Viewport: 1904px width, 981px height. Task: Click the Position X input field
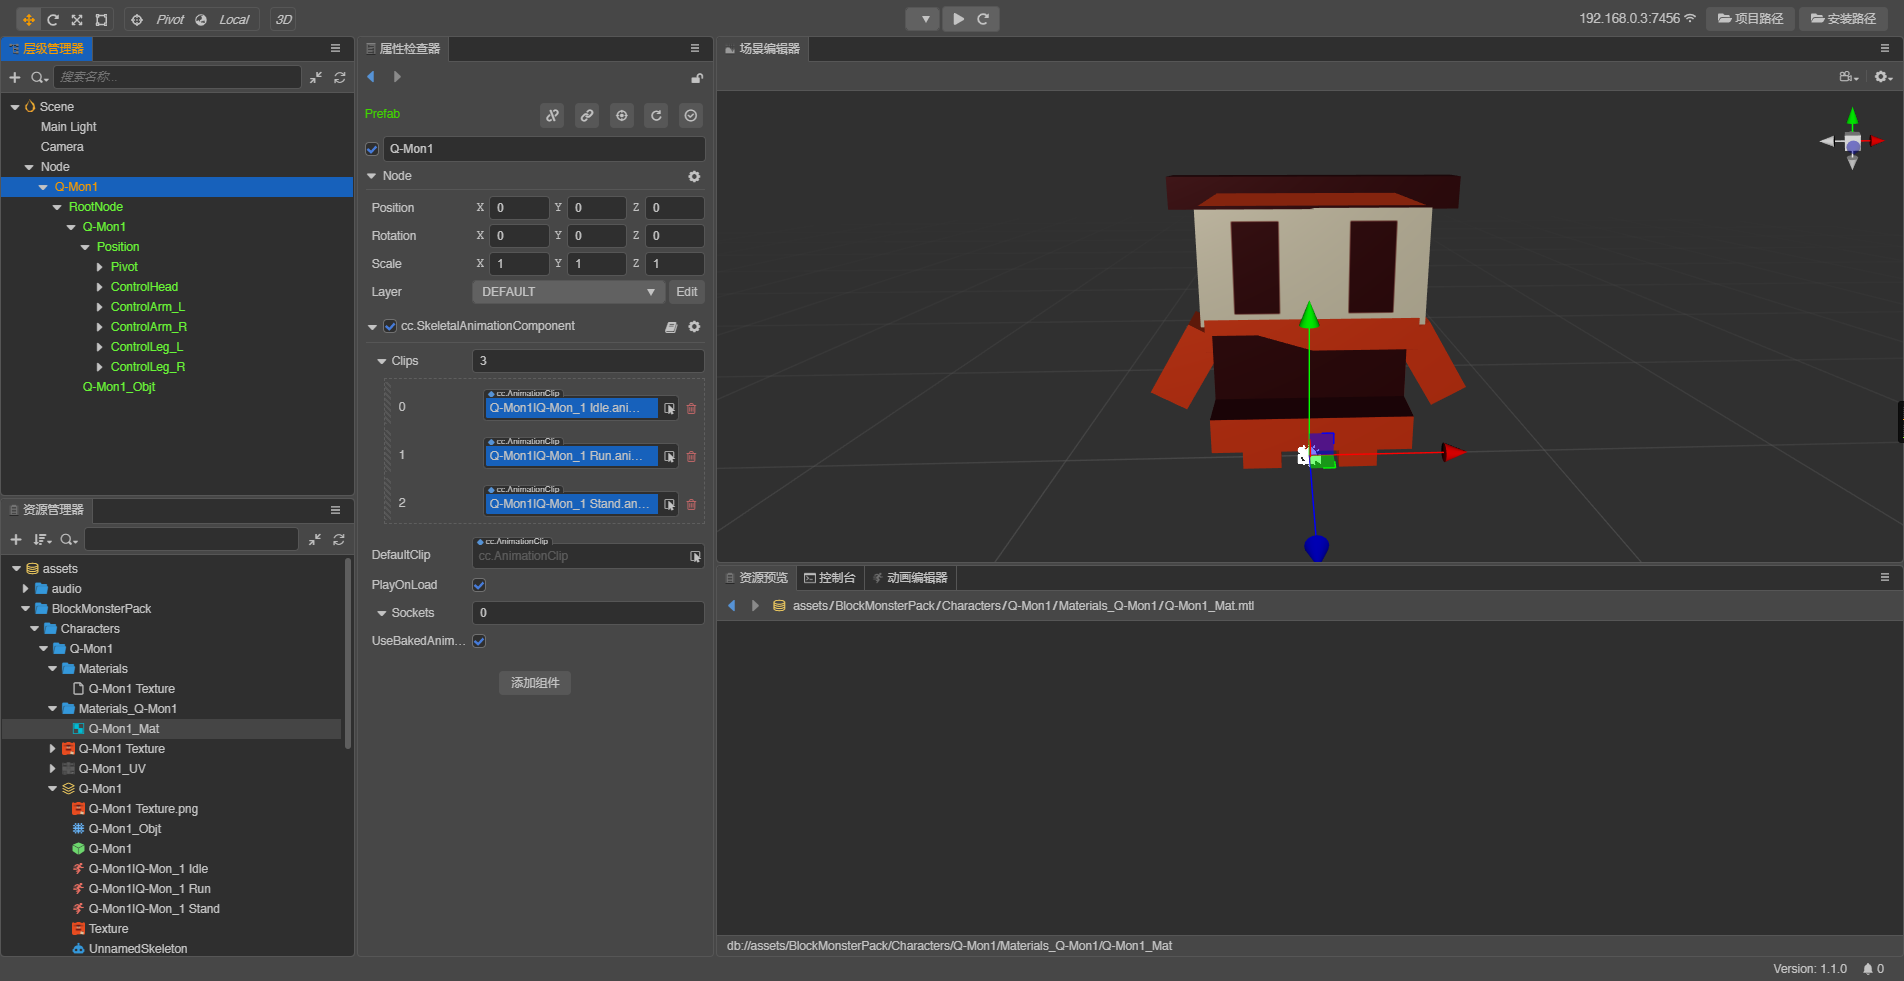tap(519, 208)
